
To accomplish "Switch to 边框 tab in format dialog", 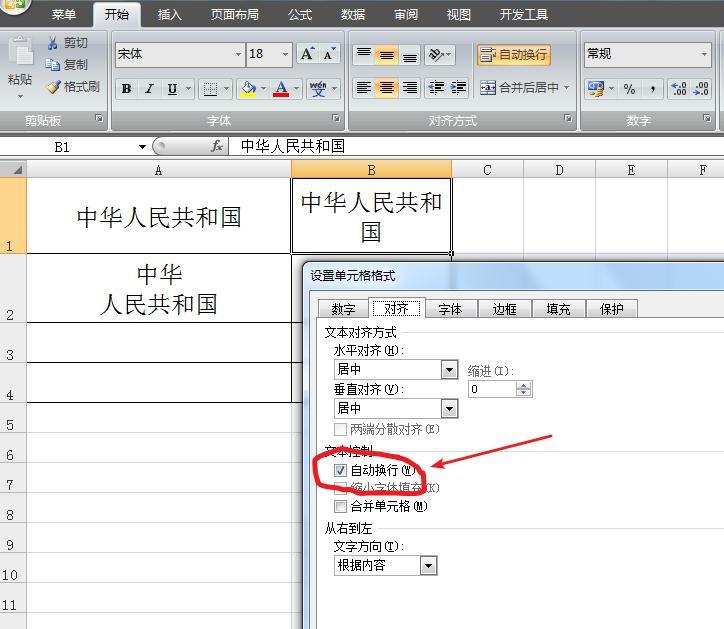I will [x=504, y=309].
